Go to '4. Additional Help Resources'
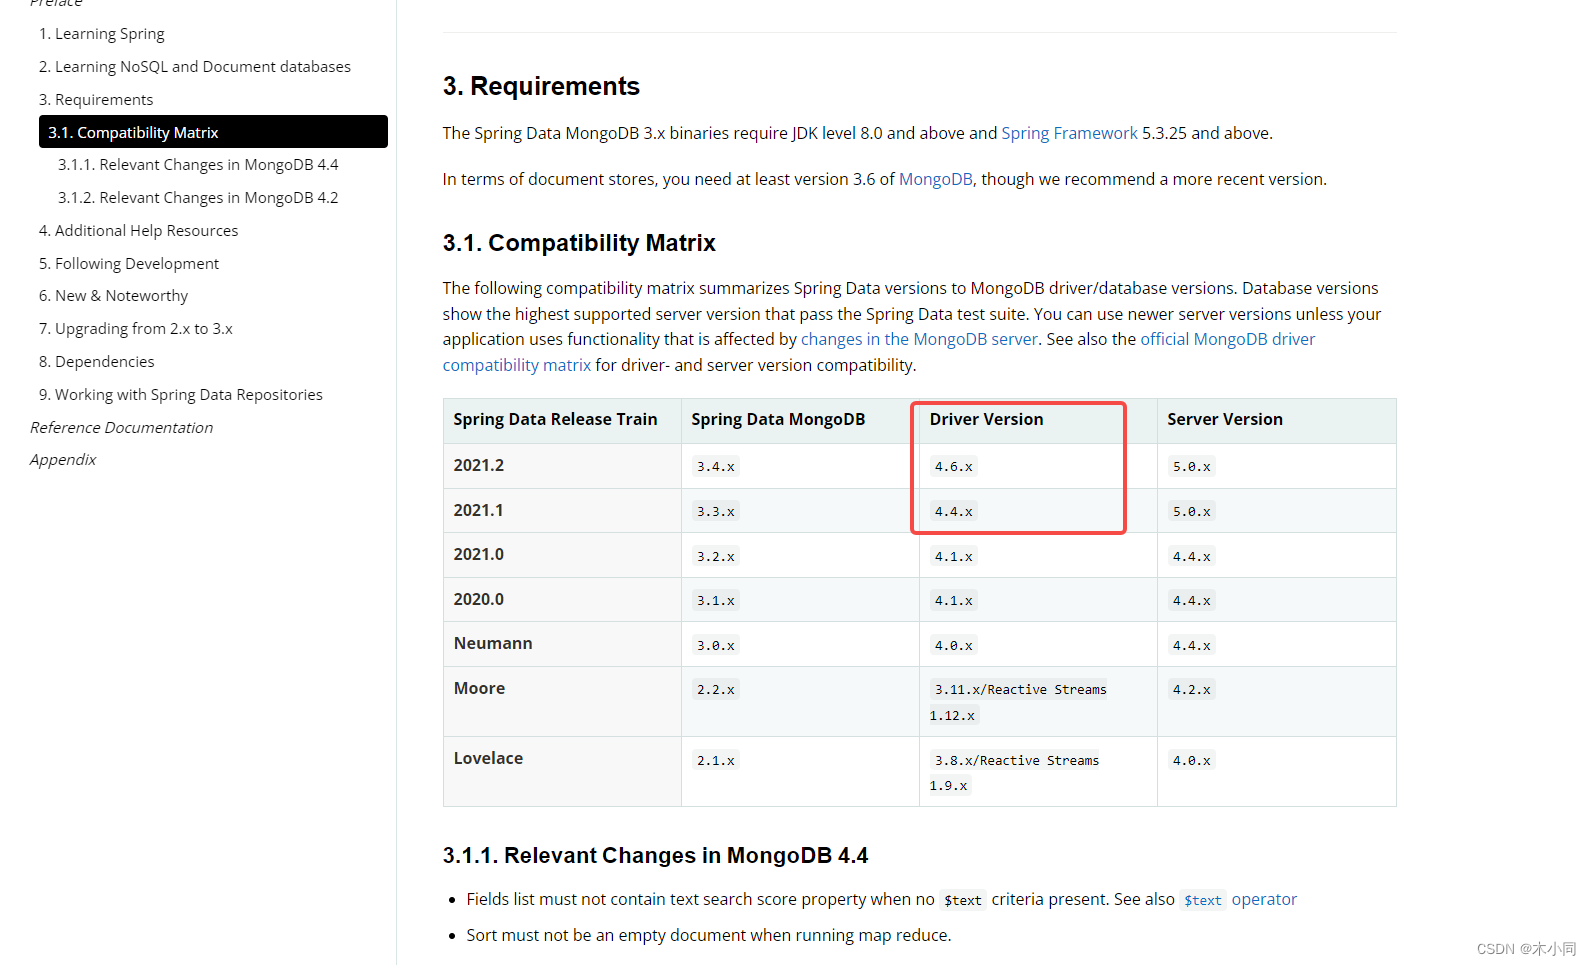This screenshot has width=1591, height=965. (x=139, y=231)
